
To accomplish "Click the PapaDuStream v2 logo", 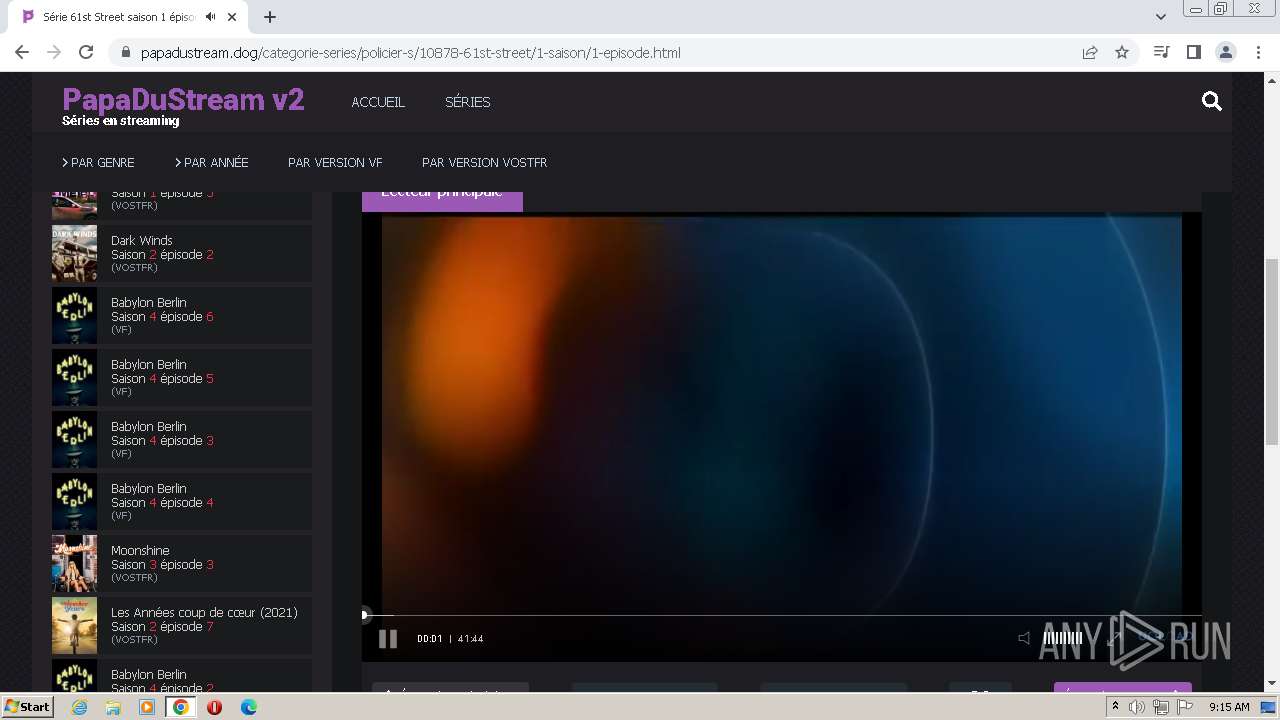I will point(183,99).
